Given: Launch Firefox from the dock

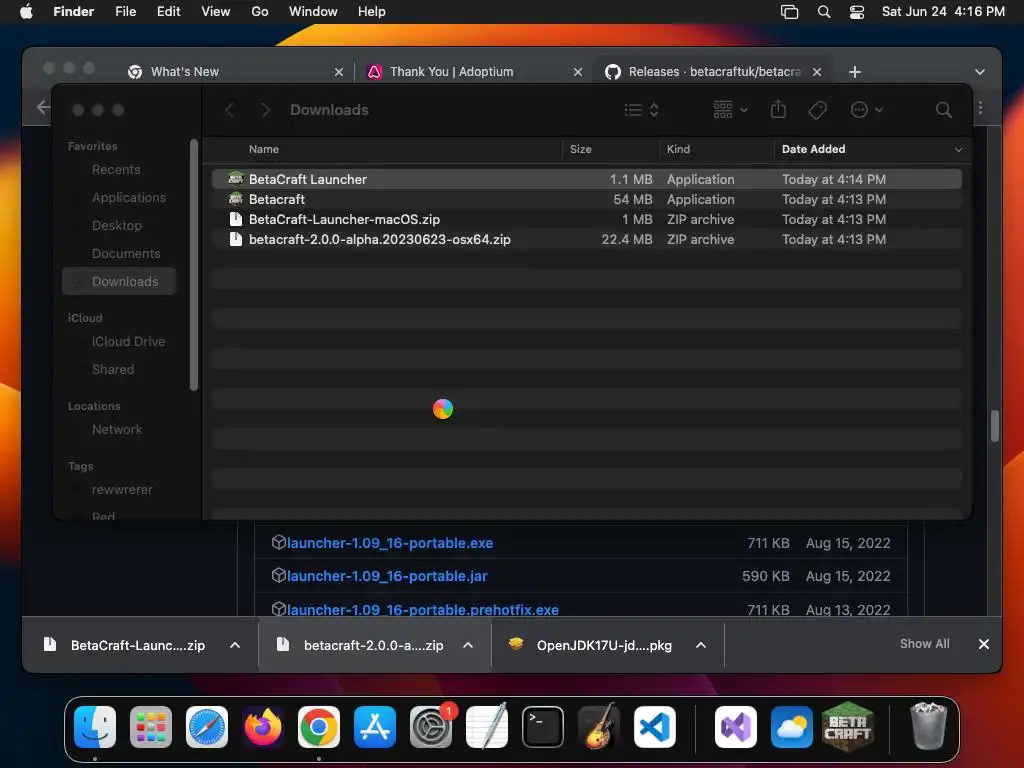Looking at the screenshot, I should (x=263, y=727).
